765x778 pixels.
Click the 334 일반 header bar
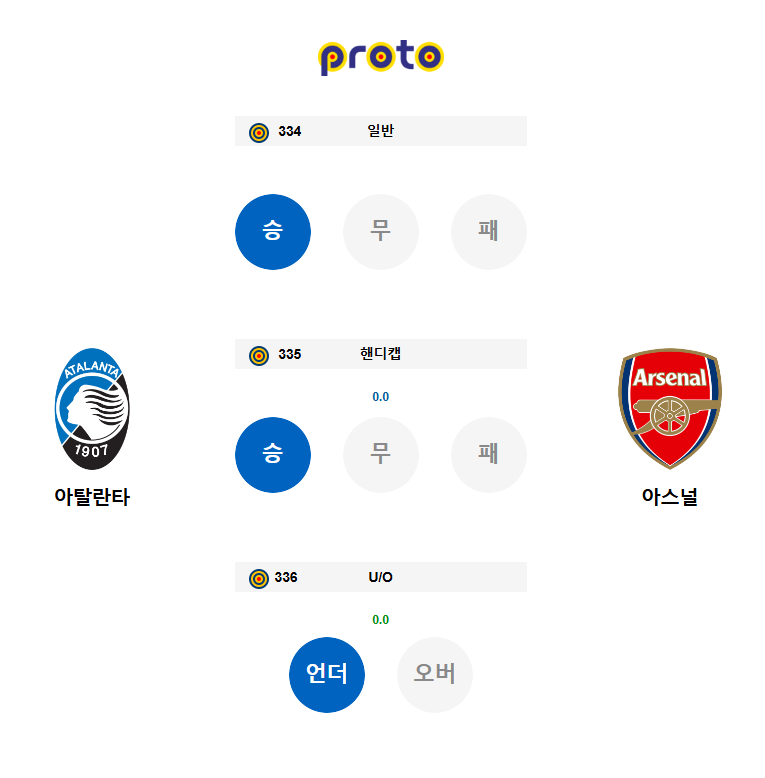pos(381,131)
